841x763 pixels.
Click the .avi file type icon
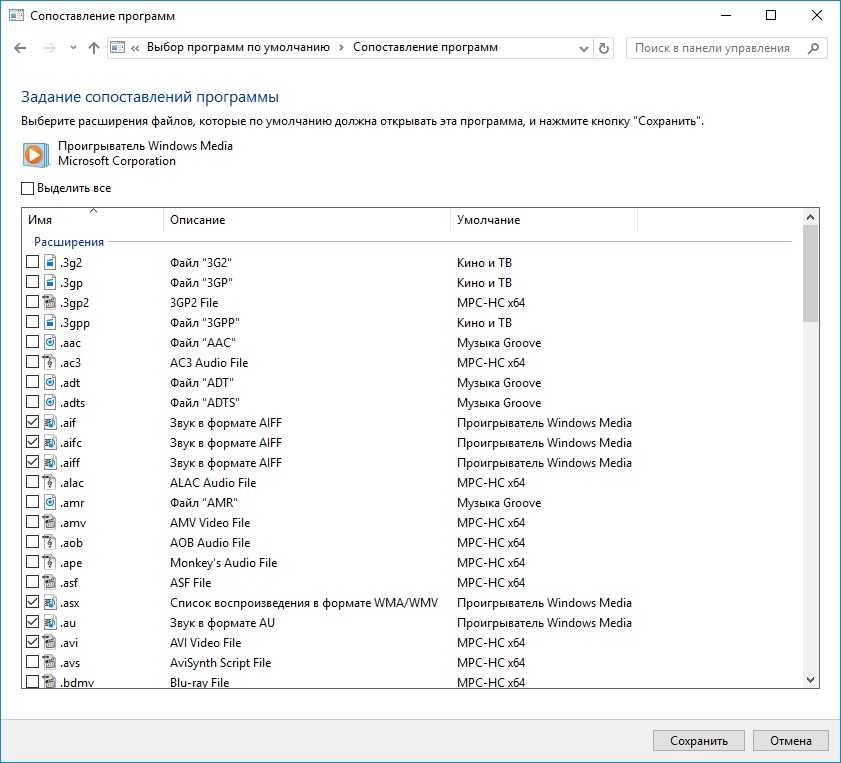(50, 643)
